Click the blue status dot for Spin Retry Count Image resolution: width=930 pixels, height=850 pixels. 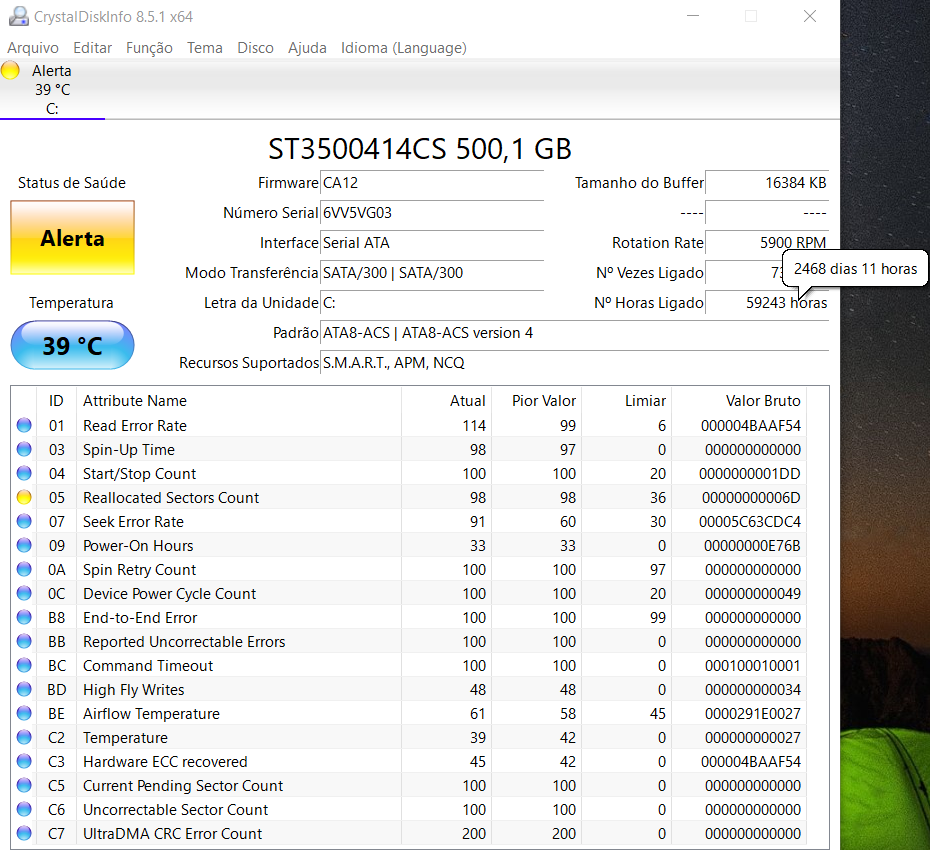pyautogui.click(x=24, y=569)
